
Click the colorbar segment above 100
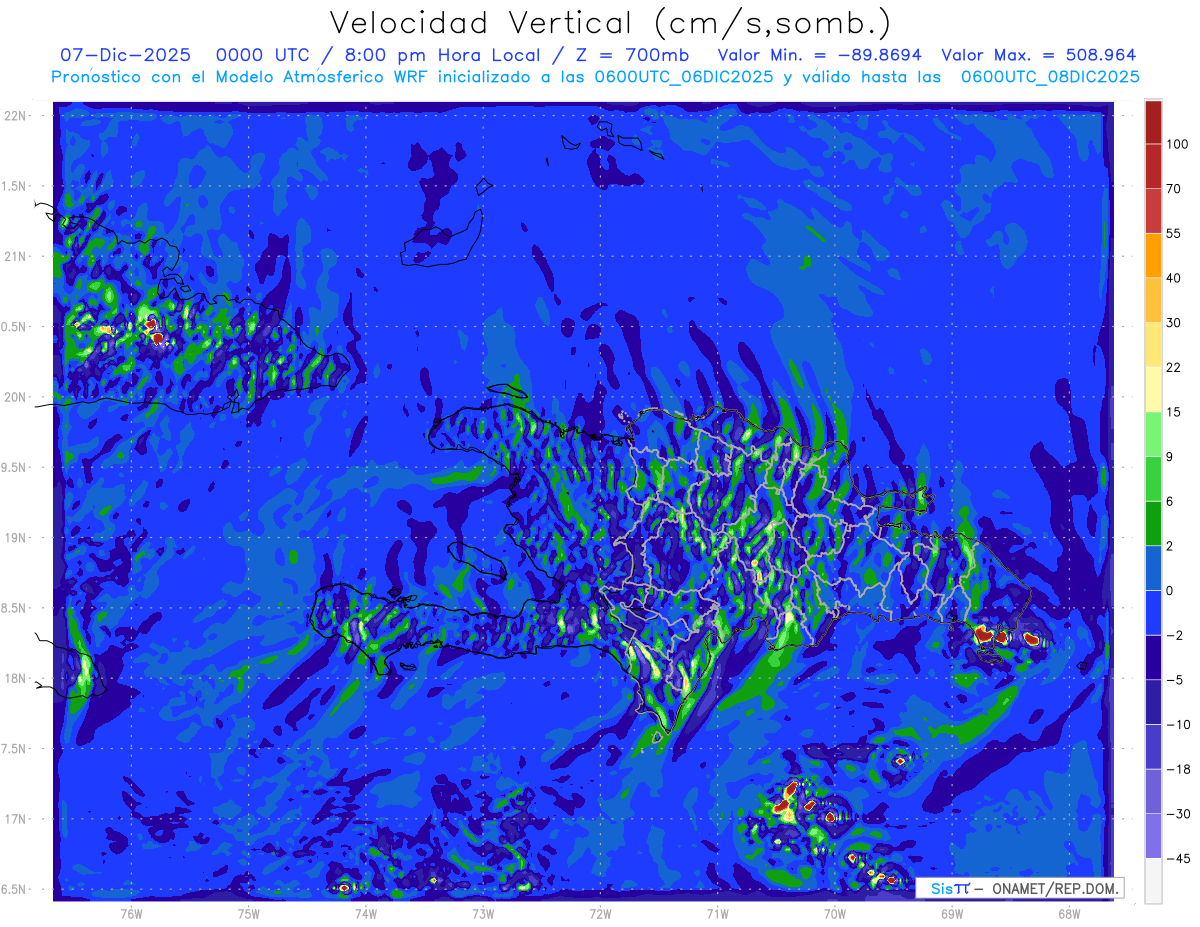1153,122
